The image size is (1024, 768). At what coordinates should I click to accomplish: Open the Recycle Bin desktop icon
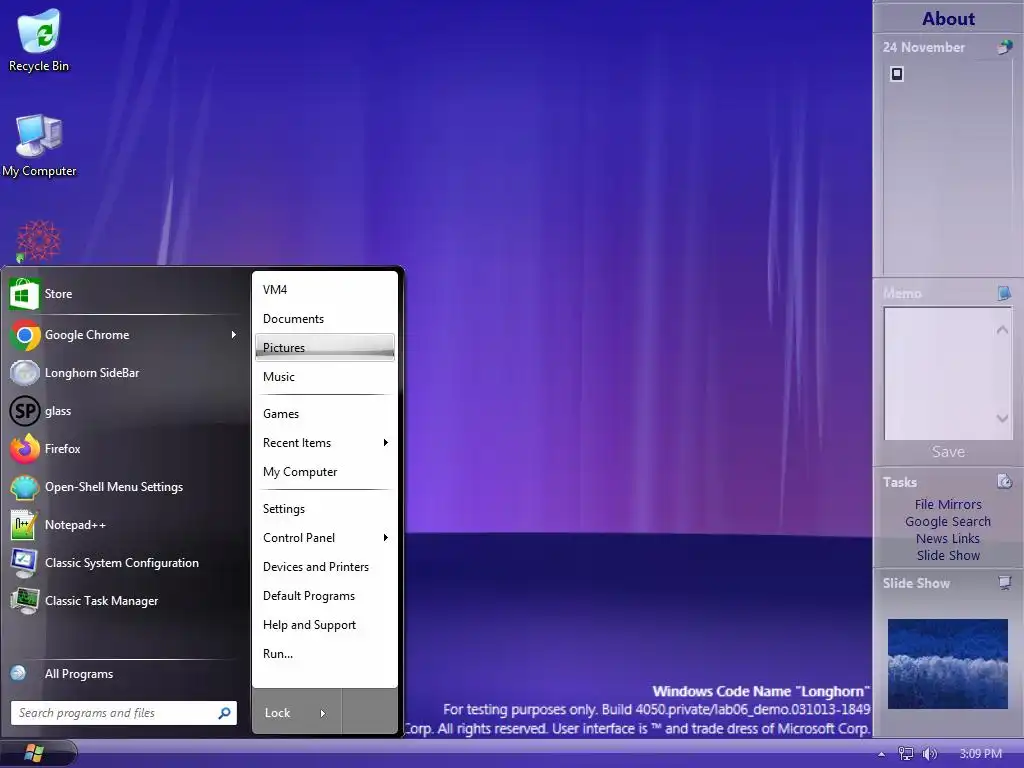39,40
